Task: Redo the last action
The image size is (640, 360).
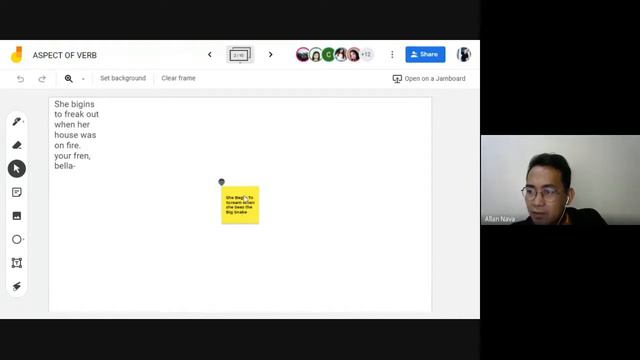Action: (x=42, y=79)
